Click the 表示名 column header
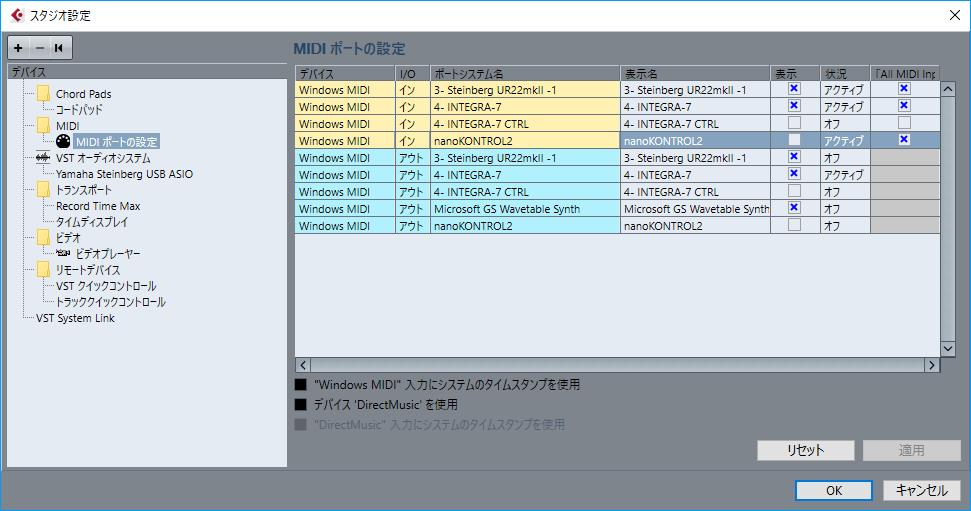Image resolution: width=971 pixels, height=511 pixels. pyautogui.click(x=695, y=74)
